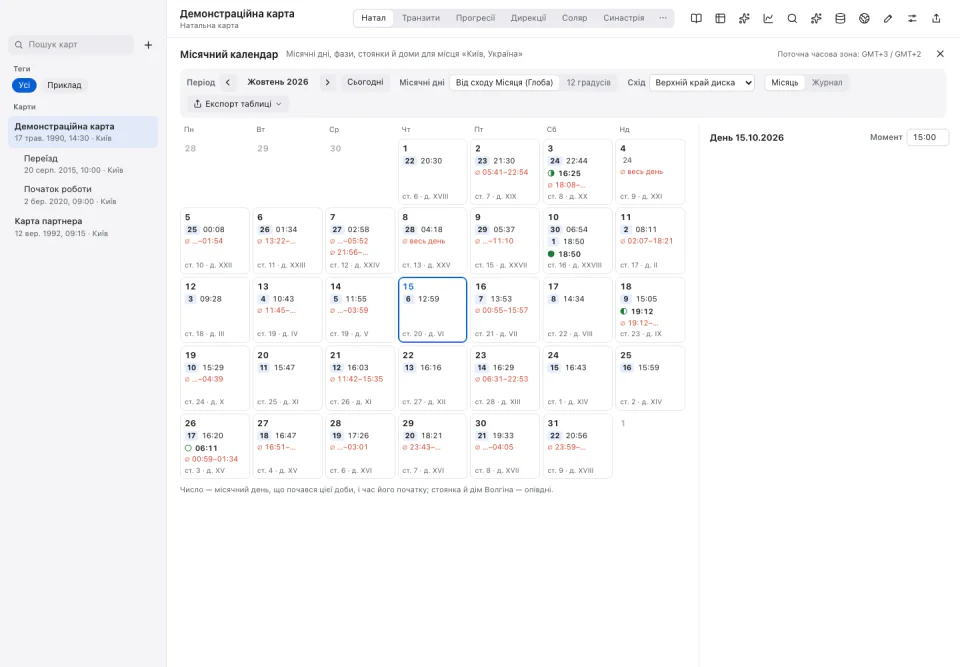Select calendar day 18 starting at 15:05
The image size is (960, 667).
(x=650, y=310)
